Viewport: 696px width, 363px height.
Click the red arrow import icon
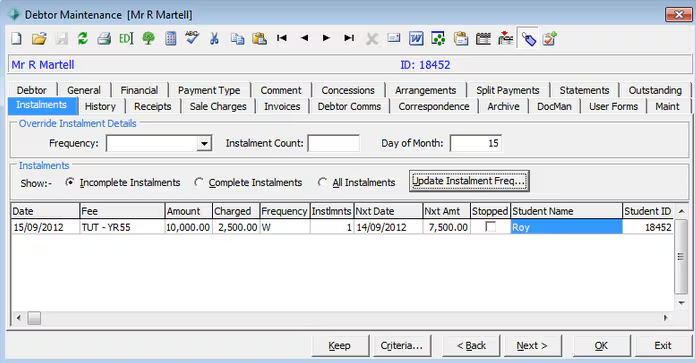click(505, 39)
